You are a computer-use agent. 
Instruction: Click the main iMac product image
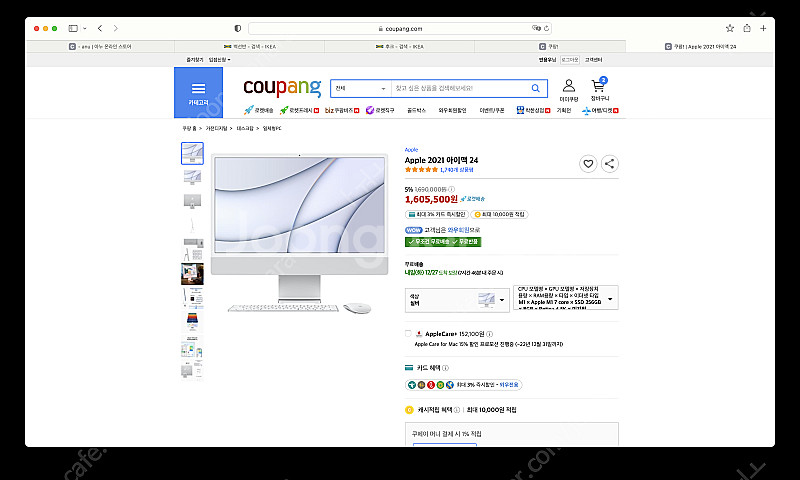tap(299, 234)
